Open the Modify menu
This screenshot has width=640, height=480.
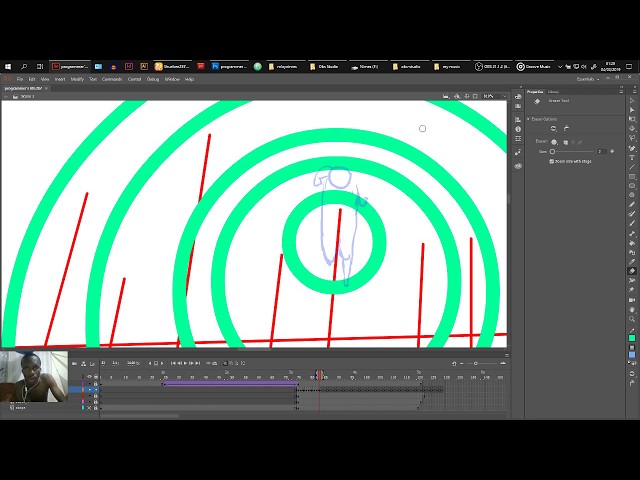coord(77,79)
